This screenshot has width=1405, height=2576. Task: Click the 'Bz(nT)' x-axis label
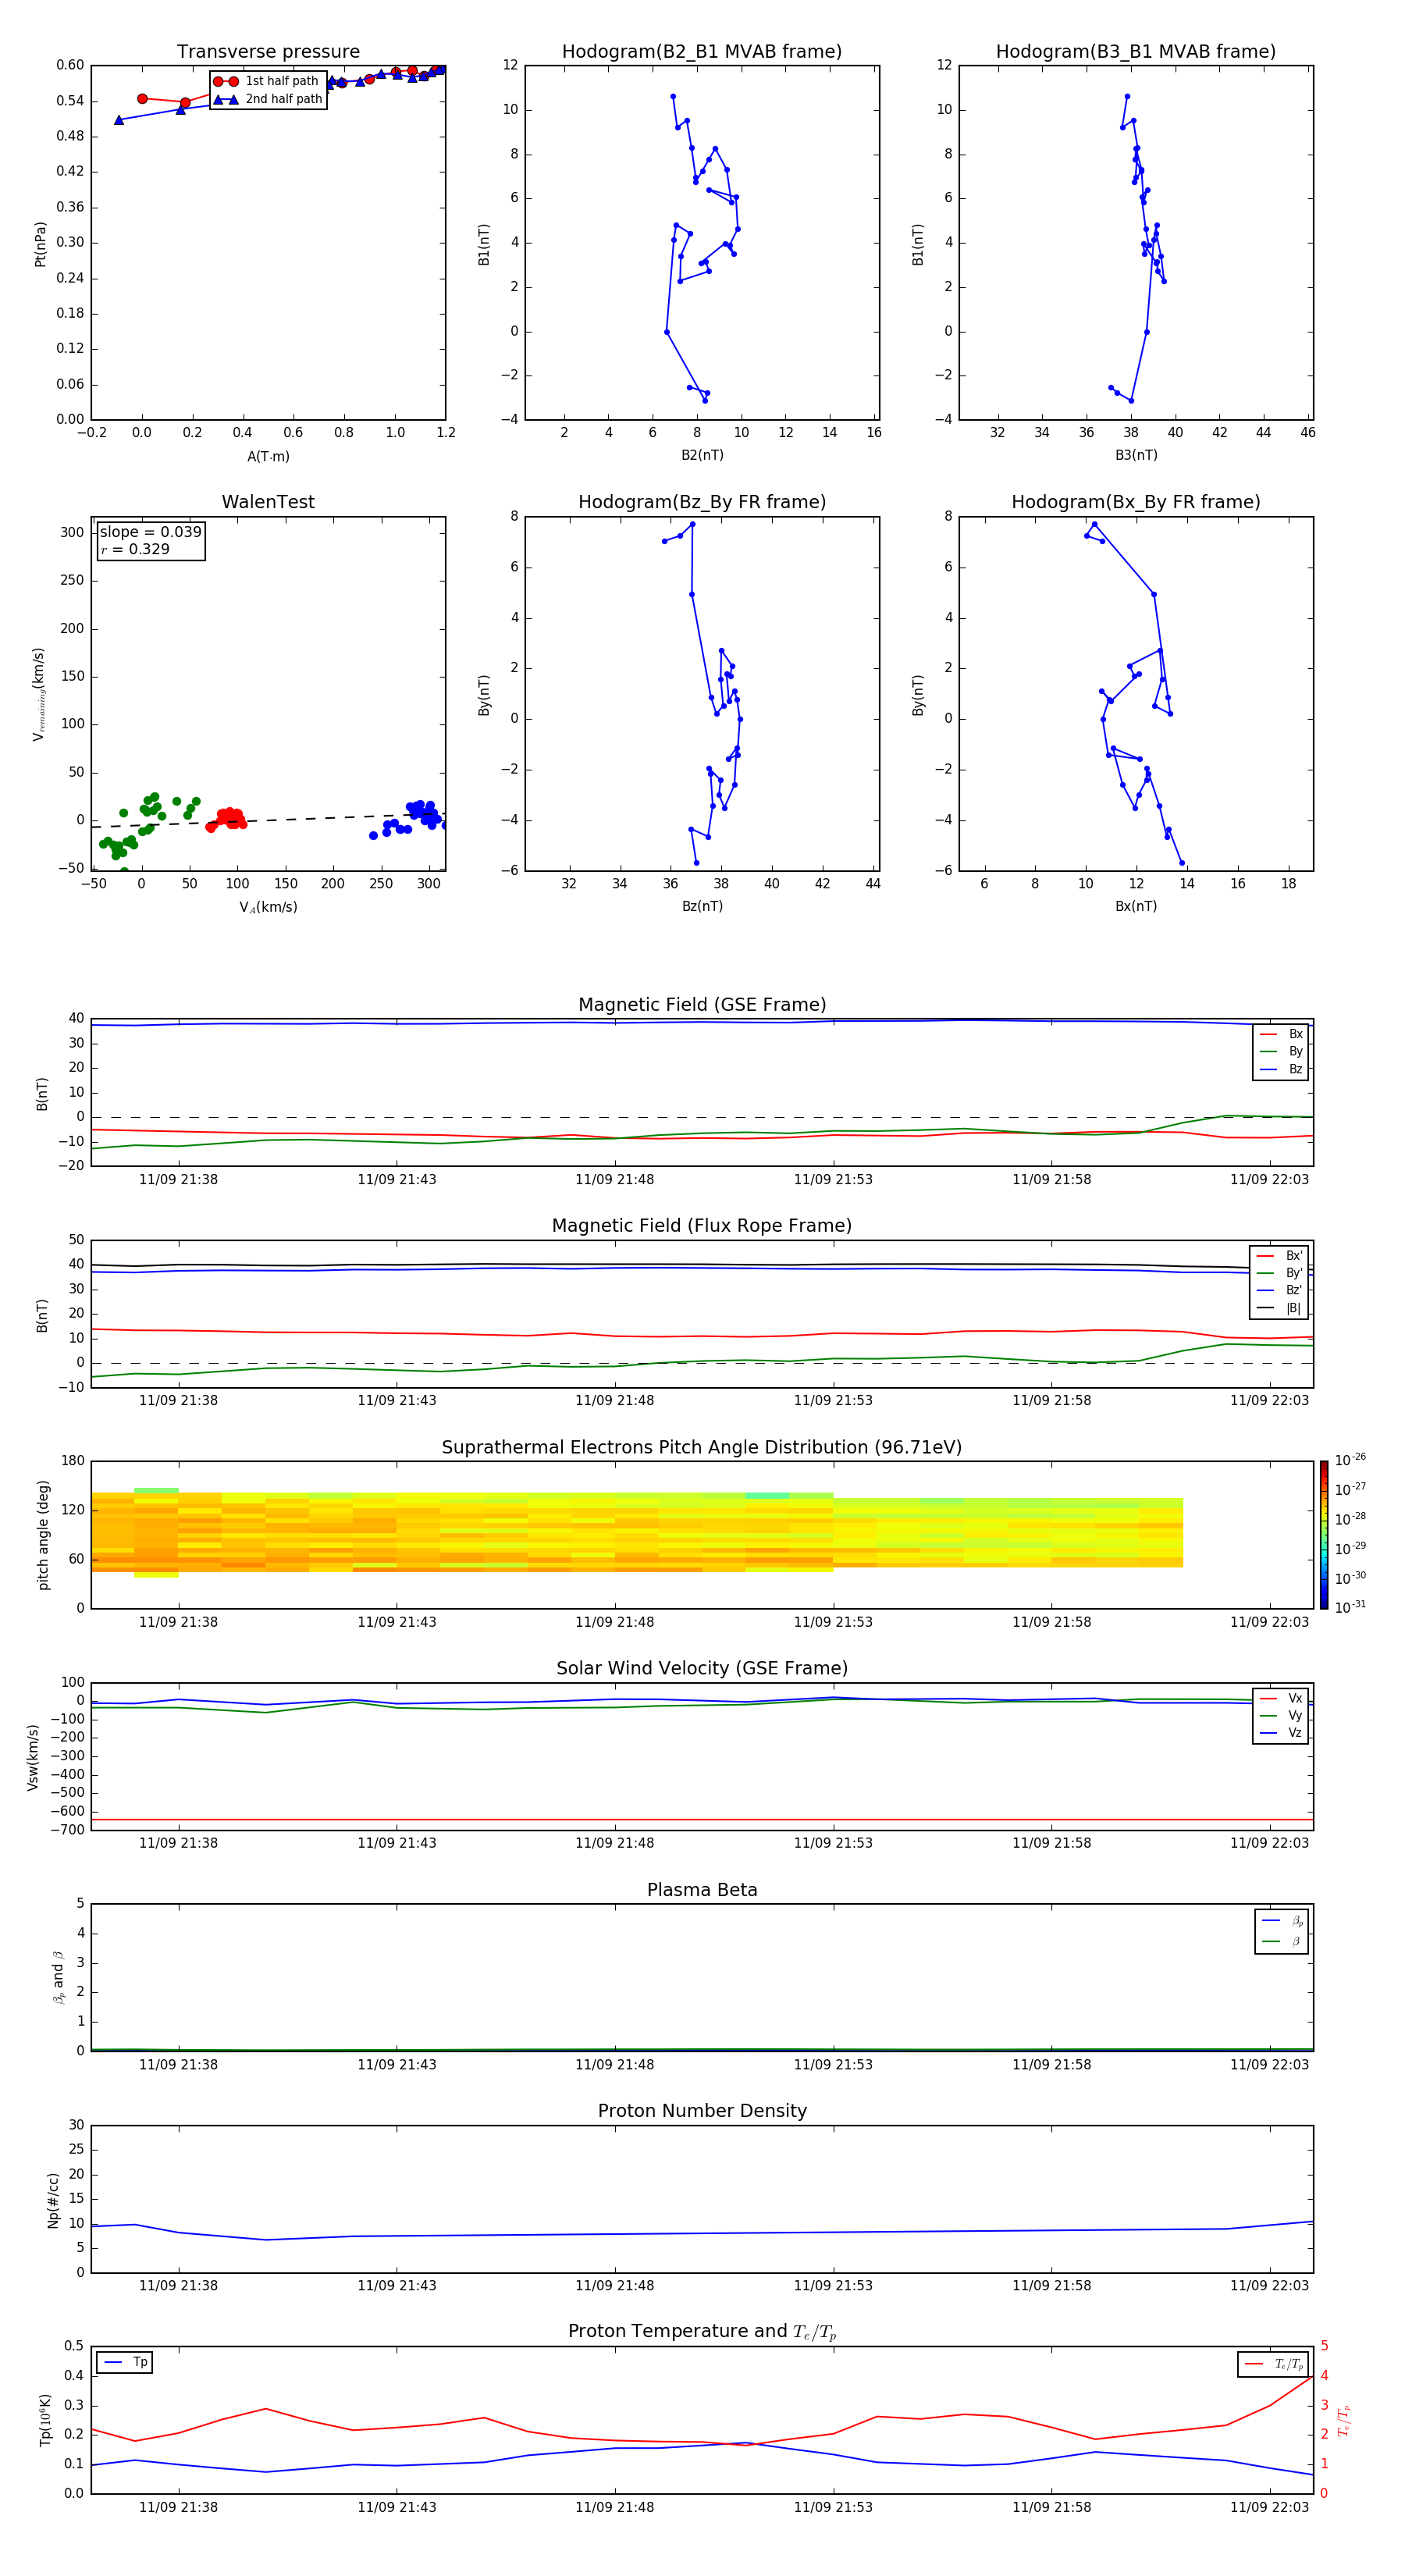click(x=702, y=906)
